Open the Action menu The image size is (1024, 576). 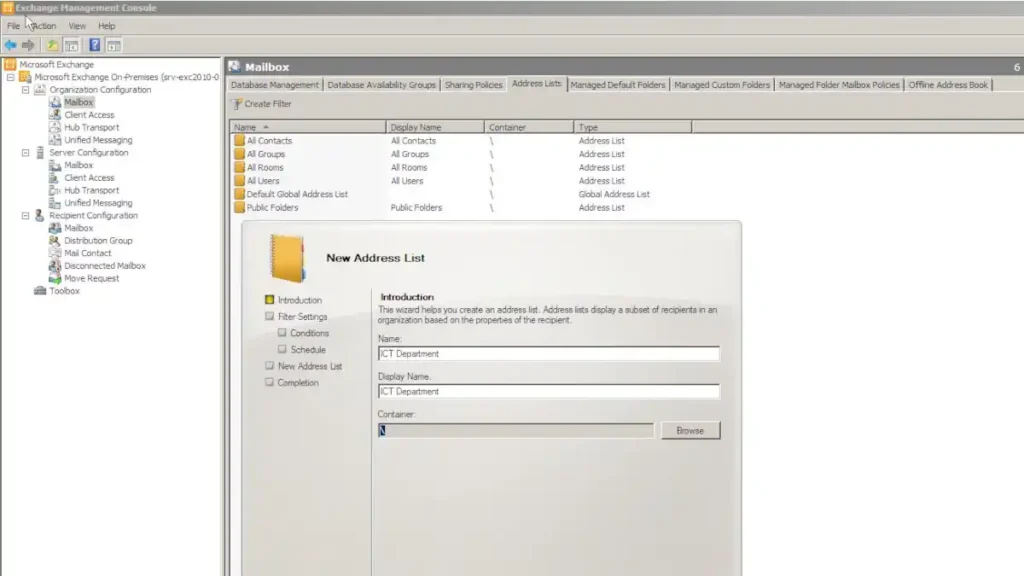[44, 26]
